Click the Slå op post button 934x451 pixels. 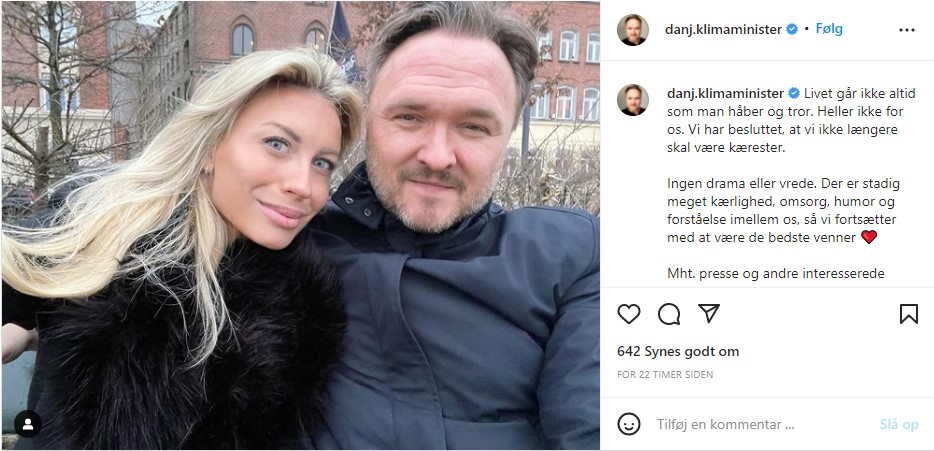pyautogui.click(x=899, y=424)
